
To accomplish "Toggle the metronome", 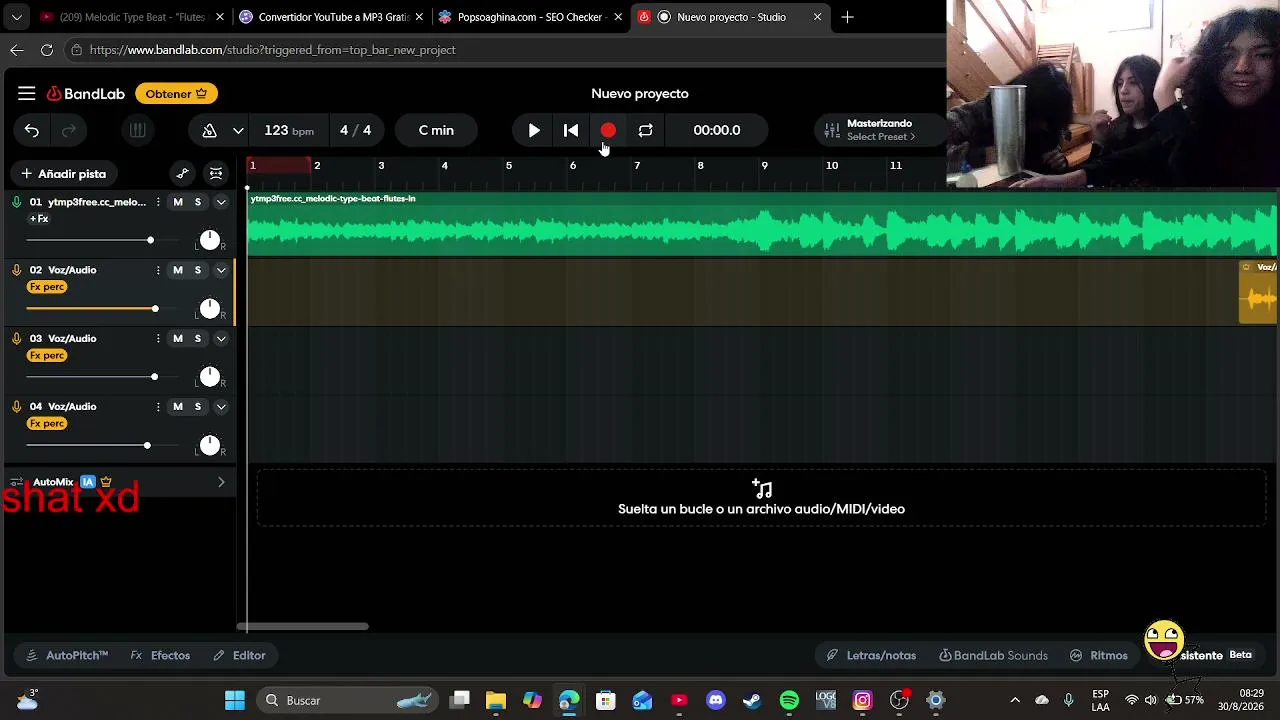I will [x=209, y=130].
